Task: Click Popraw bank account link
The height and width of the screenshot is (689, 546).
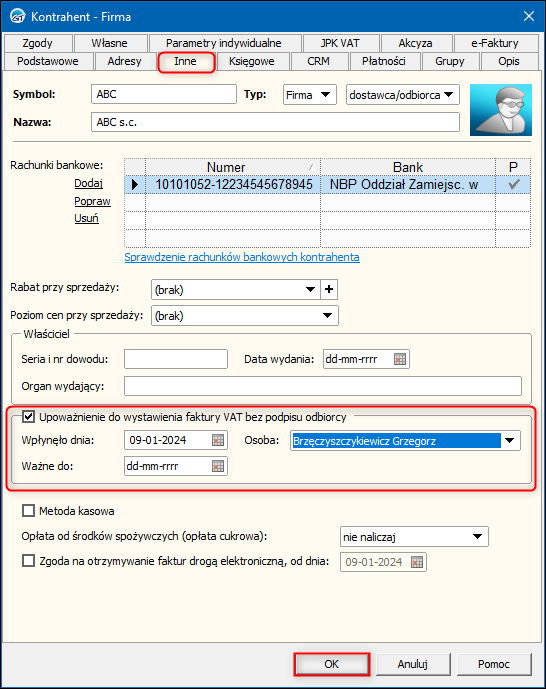Action: tap(92, 201)
